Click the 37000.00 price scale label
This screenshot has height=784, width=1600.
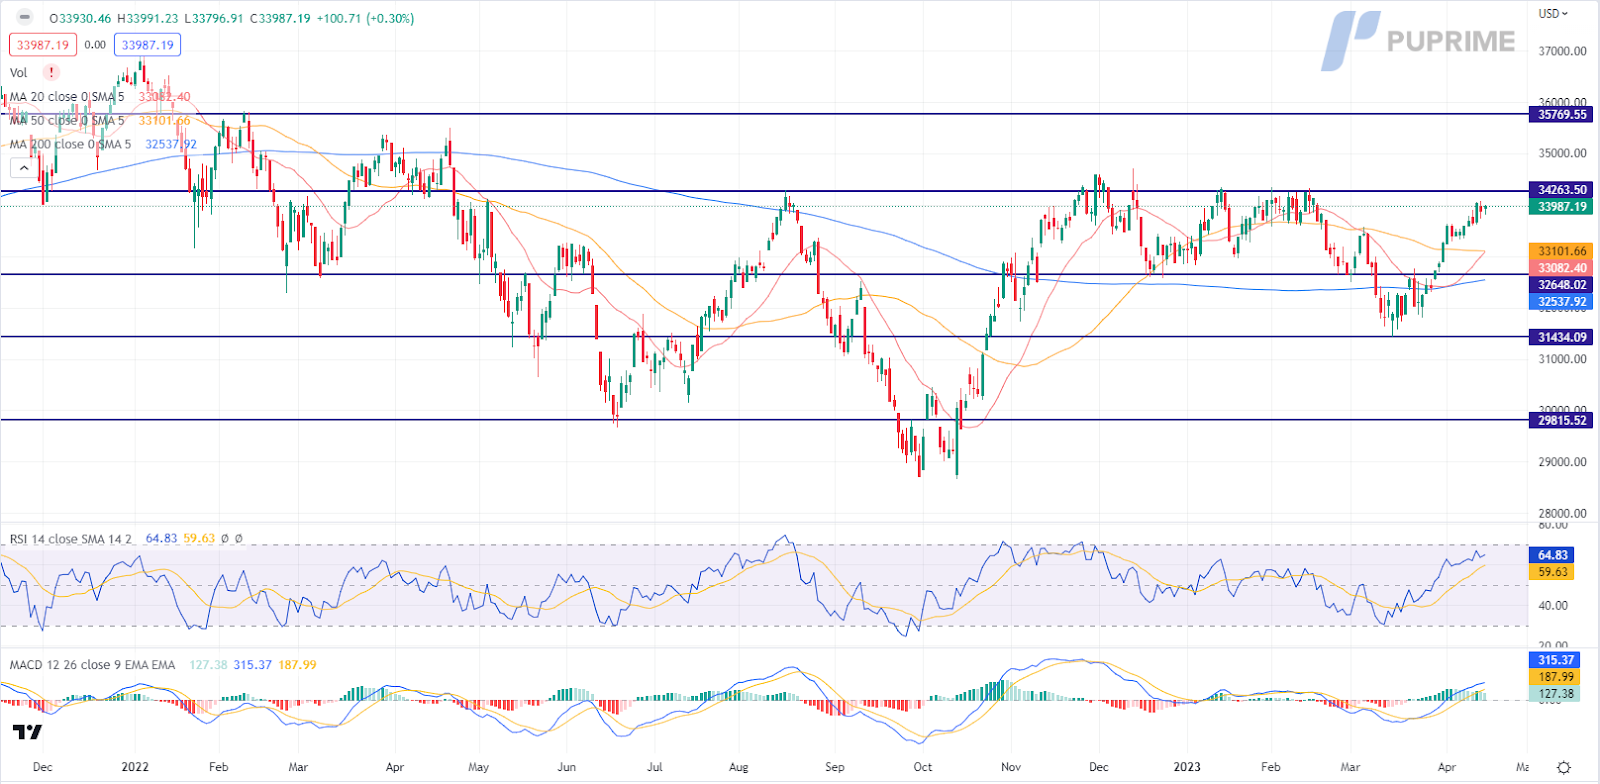pyautogui.click(x=1562, y=51)
